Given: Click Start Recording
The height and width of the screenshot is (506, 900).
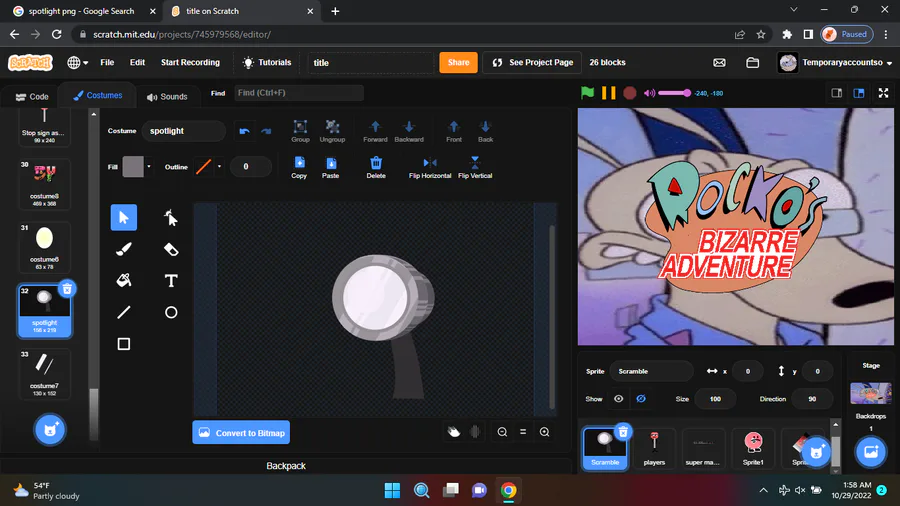Looking at the screenshot, I should coord(190,63).
